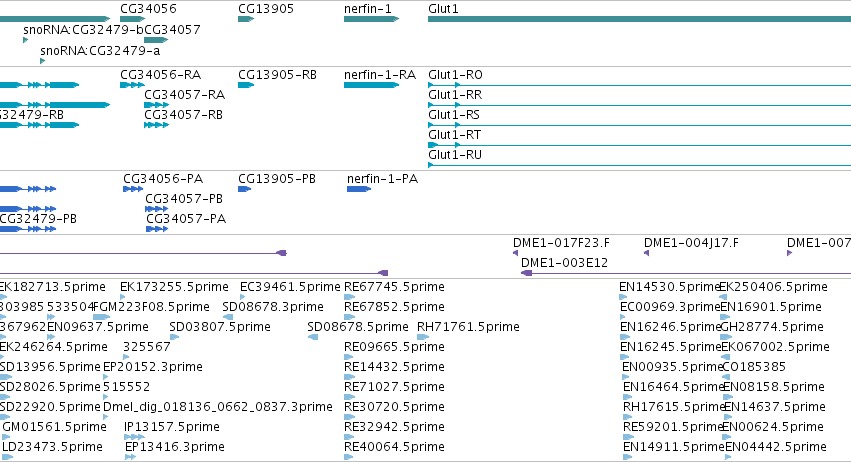Click the DME1-004J17.F marker triangle
The height and width of the screenshot is (462, 851).
coord(646,253)
